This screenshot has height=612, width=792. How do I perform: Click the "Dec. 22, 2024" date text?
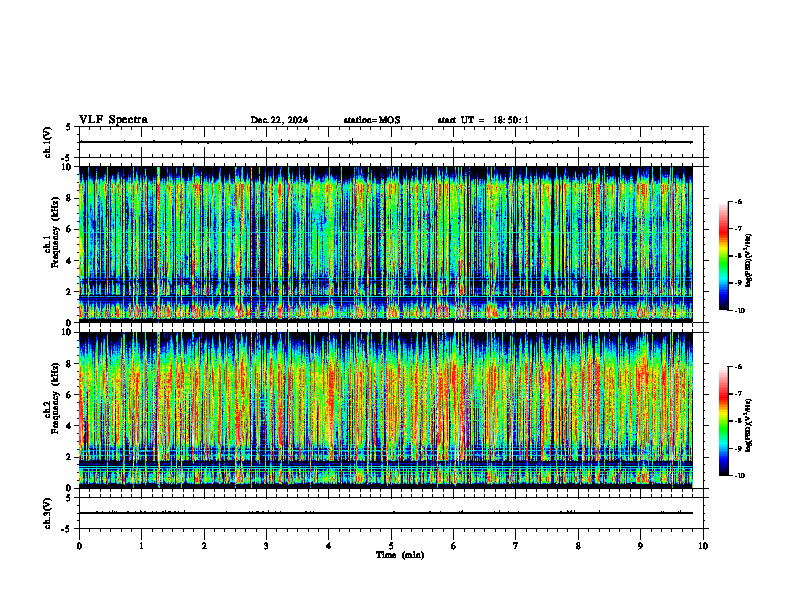tap(279, 120)
